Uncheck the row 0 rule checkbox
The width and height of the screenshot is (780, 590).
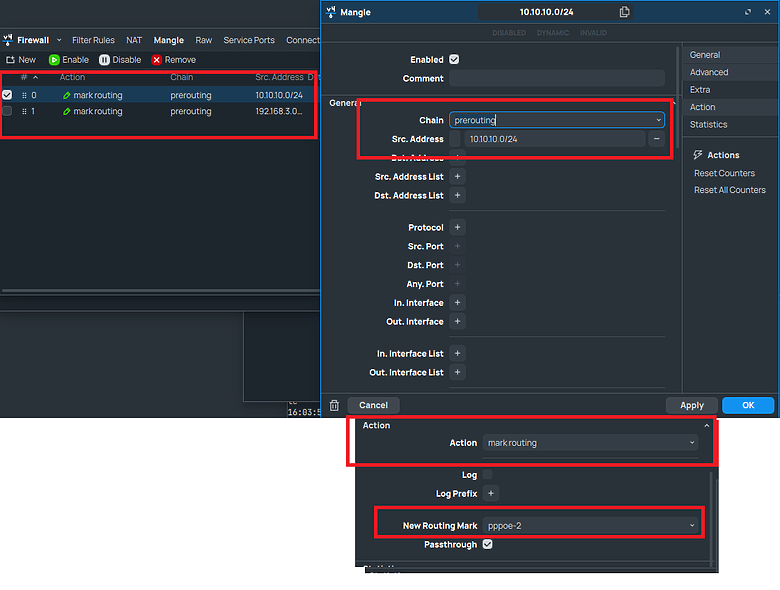coord(7,95)
